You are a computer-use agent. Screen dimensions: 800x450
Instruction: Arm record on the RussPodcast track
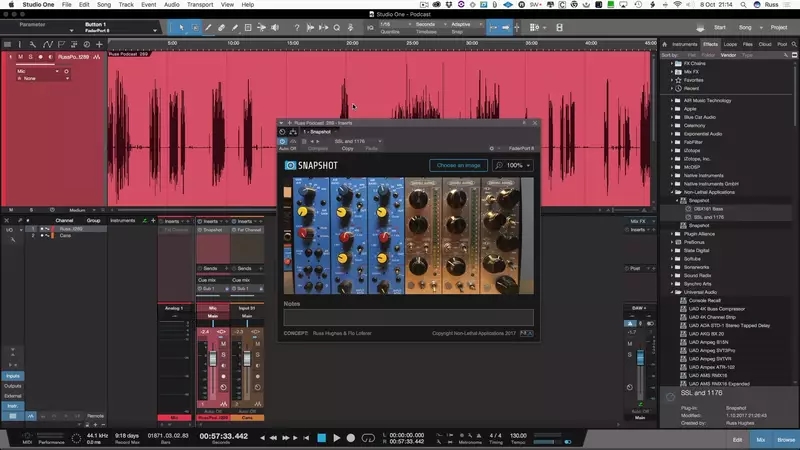tap(41, 57)
